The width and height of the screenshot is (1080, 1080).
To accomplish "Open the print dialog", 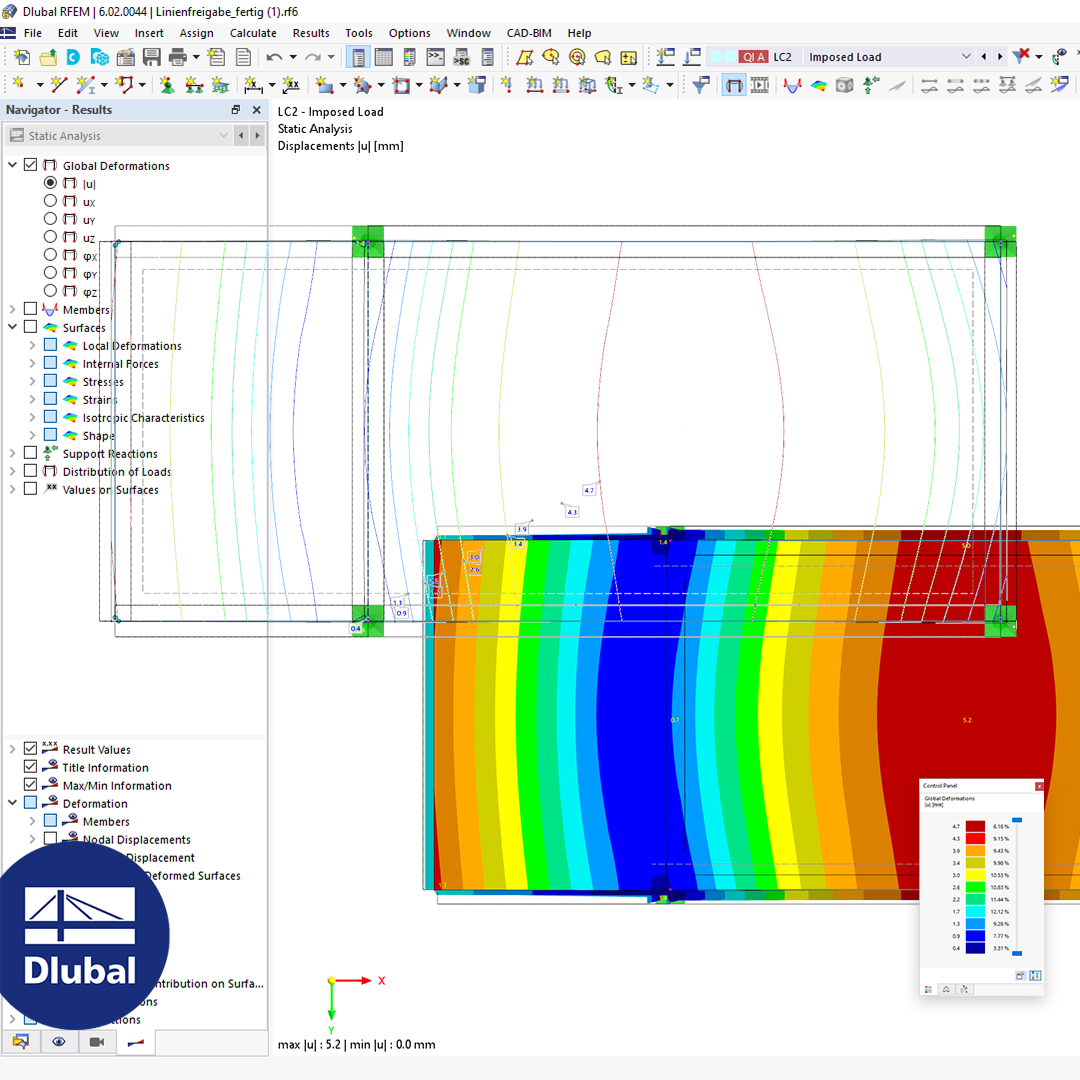I will [178, 57].
